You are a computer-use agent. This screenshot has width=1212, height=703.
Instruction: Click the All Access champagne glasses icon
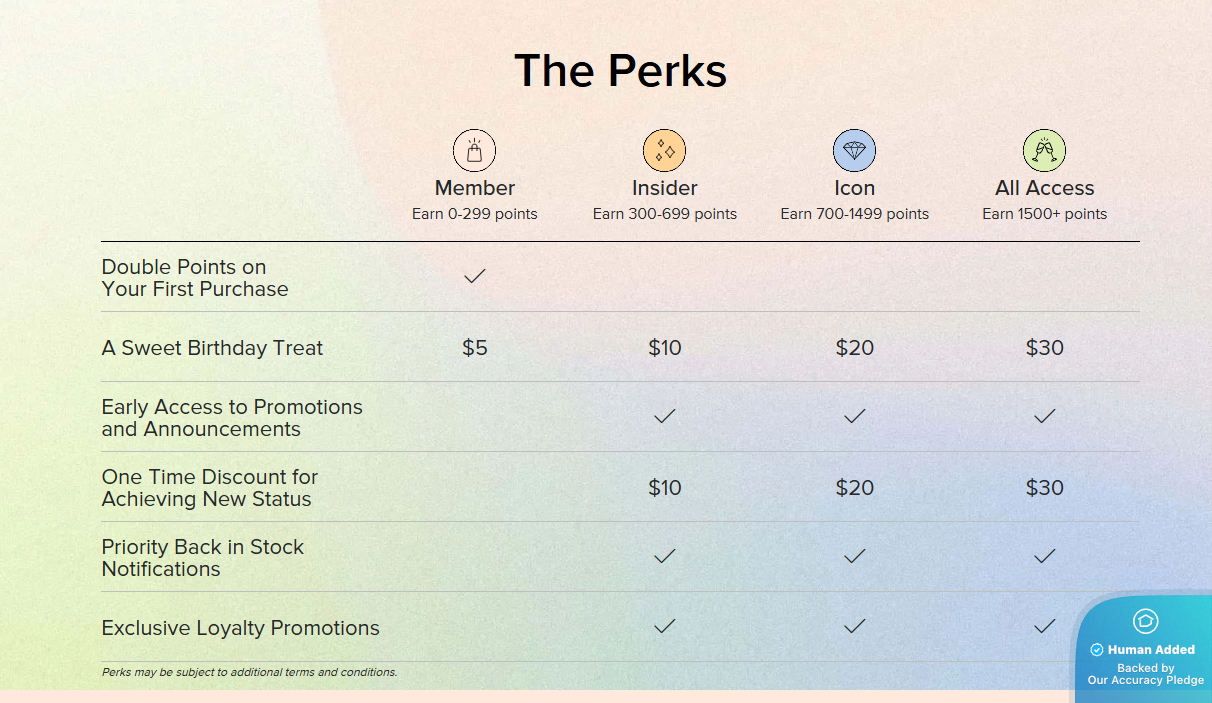pos(1044,151)
